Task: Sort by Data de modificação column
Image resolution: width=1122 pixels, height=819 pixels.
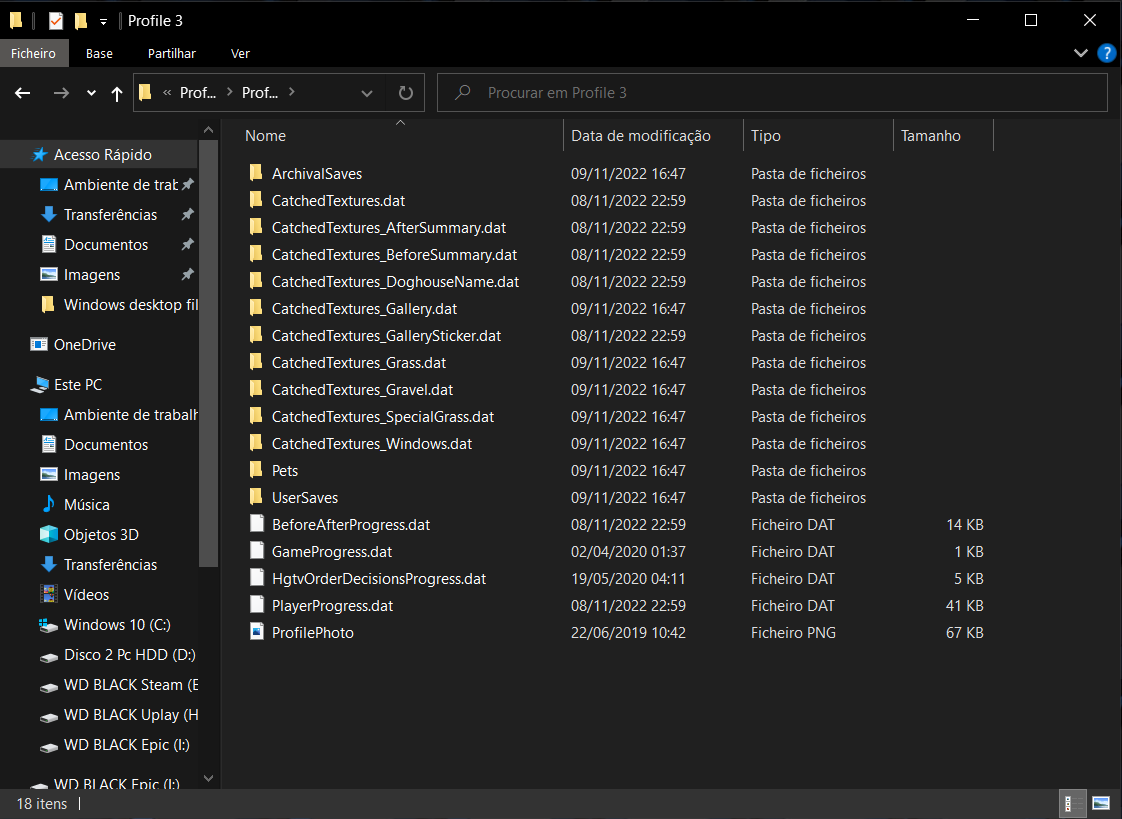Action: tap(641, 136)
